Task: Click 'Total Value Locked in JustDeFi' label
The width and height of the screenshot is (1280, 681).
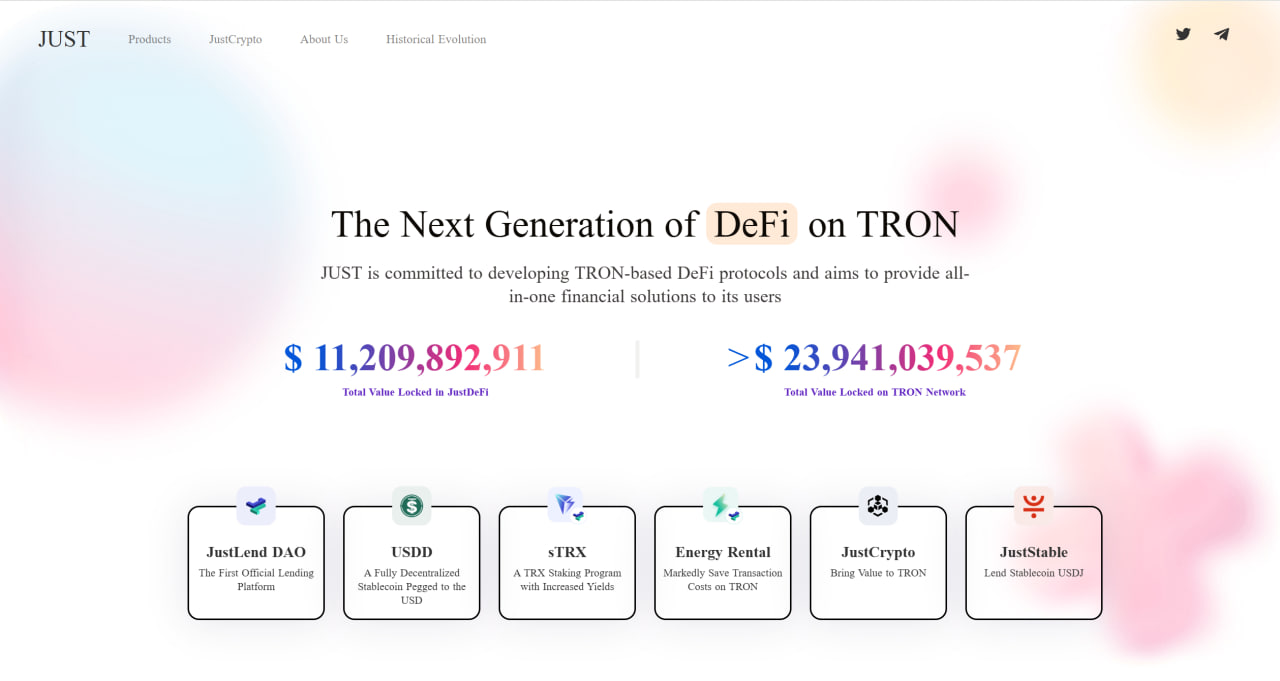Action: [415, 392]
